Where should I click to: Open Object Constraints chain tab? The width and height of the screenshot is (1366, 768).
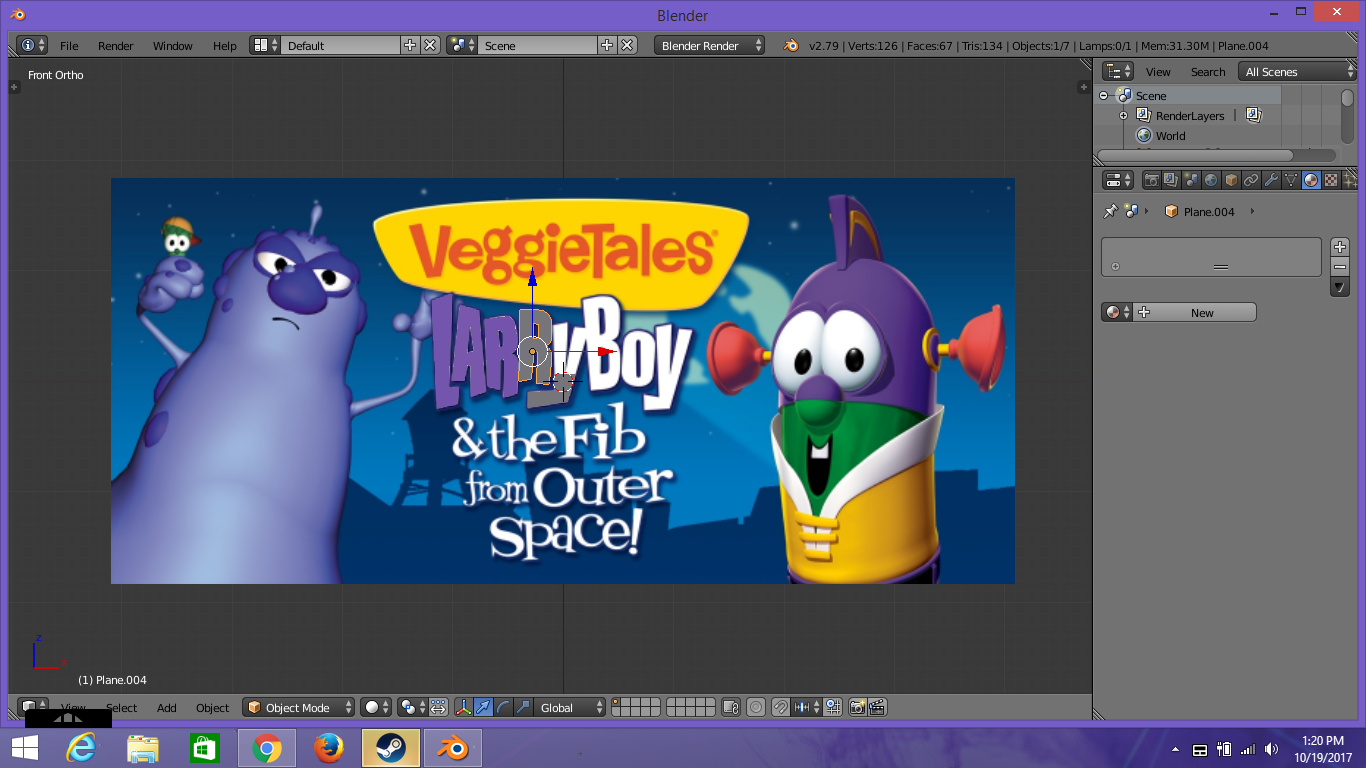click(1251, 180)
